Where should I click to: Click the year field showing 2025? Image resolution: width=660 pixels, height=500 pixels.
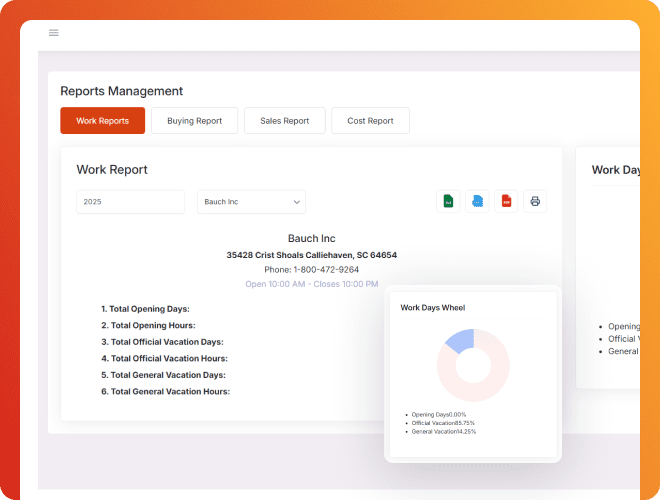[x=130, y=202]
